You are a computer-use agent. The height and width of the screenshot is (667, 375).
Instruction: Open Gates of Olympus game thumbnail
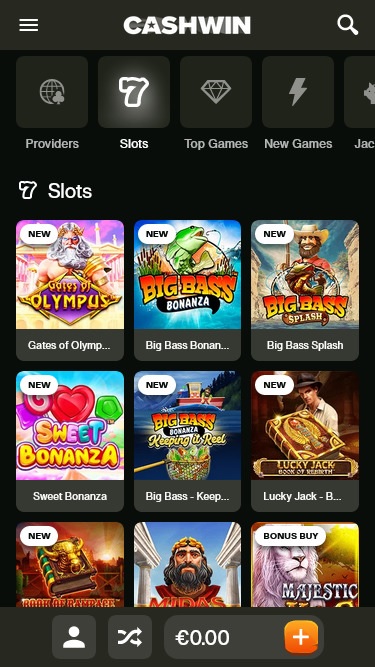[x=70, y=274]
